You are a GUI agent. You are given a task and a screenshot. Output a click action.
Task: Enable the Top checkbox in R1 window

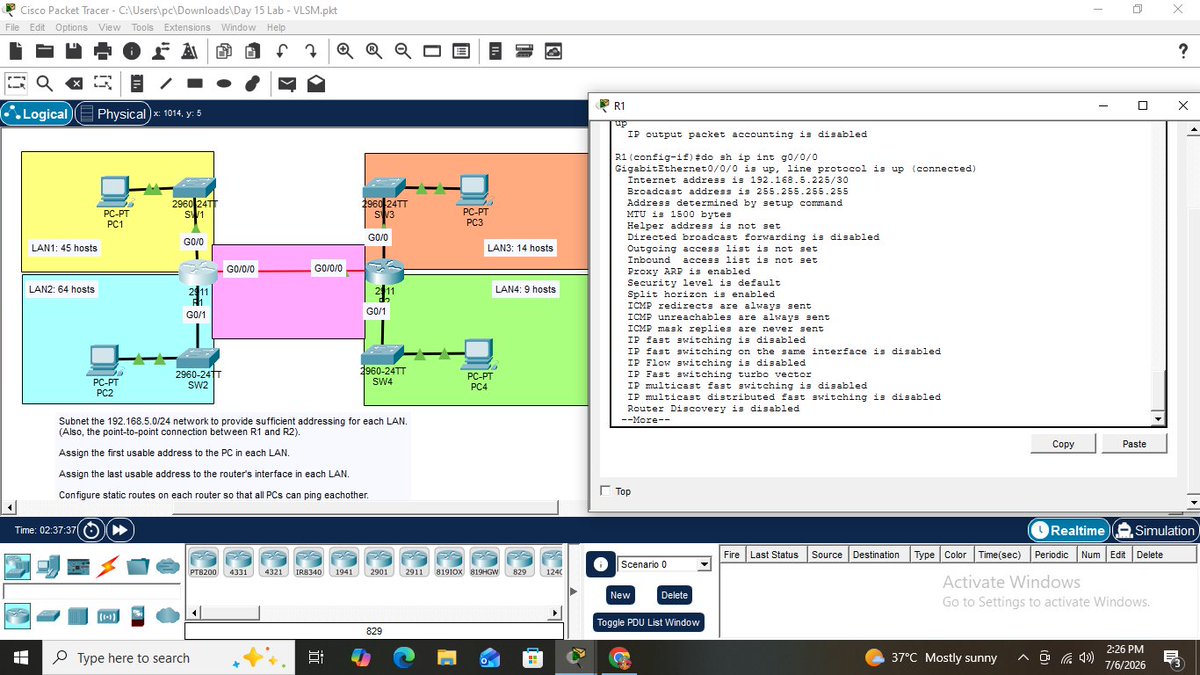606,491
